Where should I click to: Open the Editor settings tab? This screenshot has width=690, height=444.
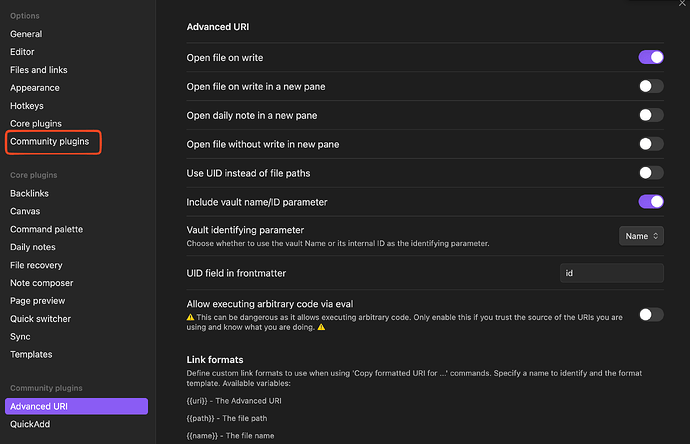point(22,52)
